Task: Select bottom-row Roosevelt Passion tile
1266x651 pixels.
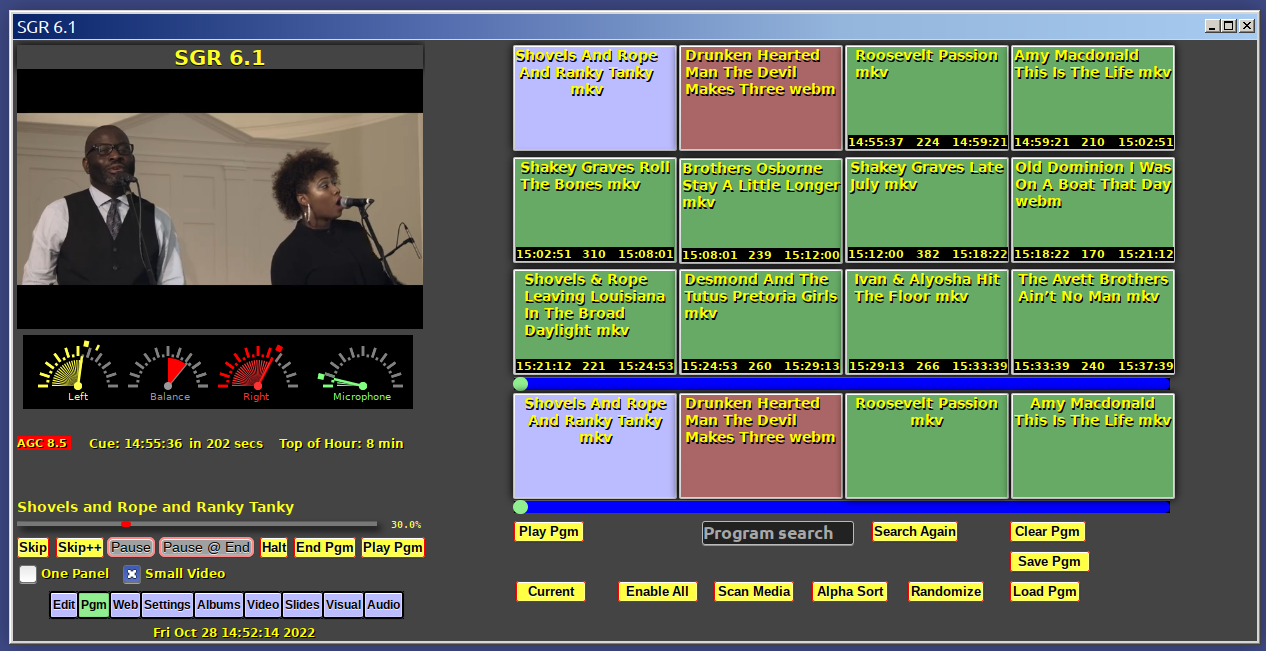Action: point(927,446)
